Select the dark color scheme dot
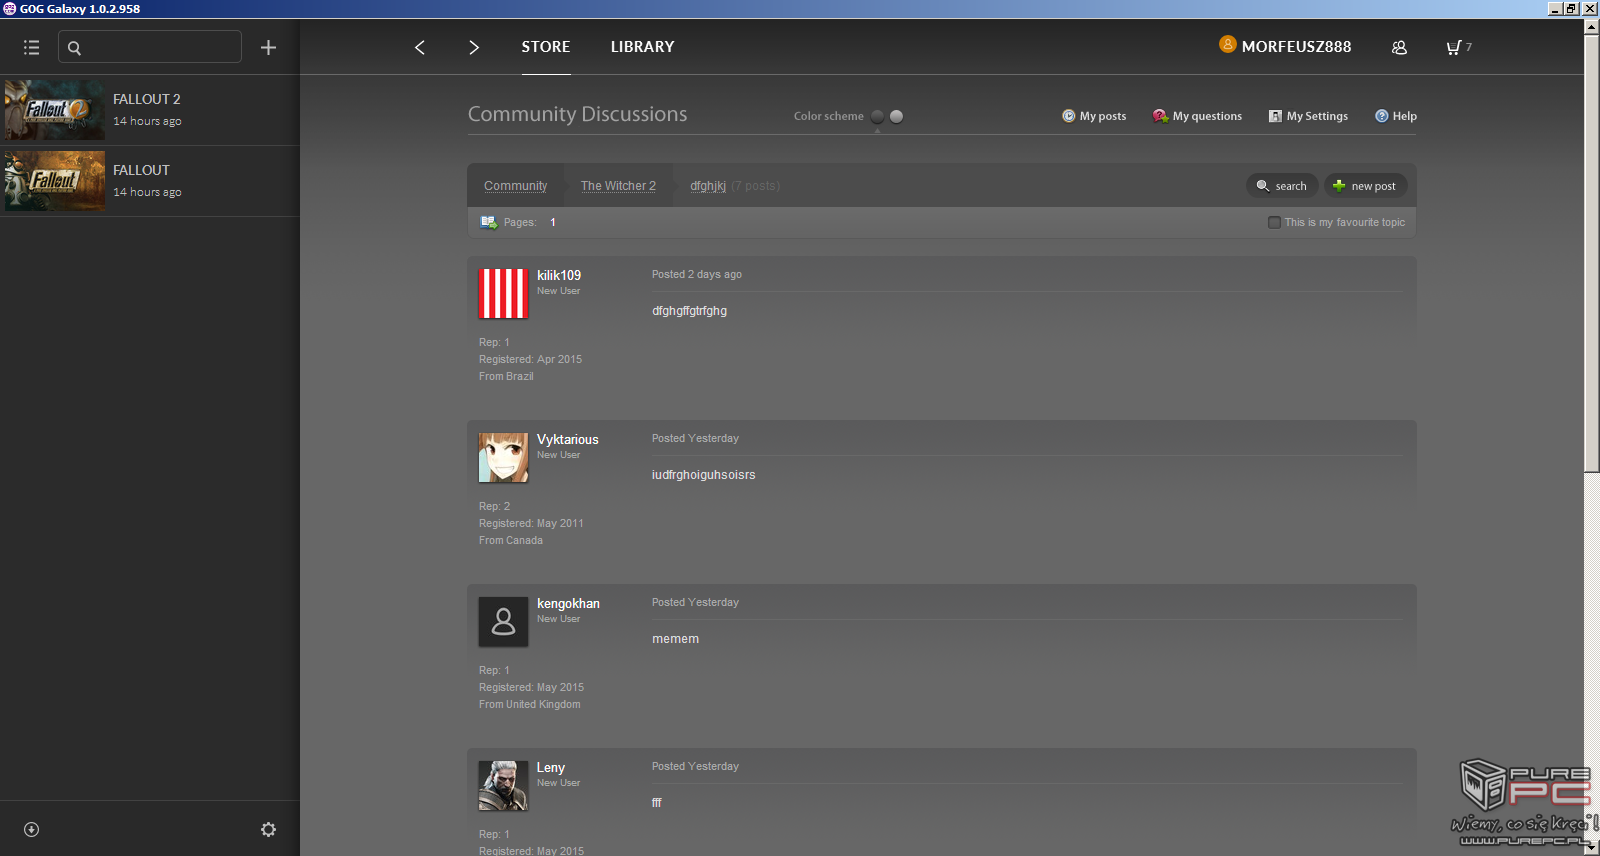Viewport: 1600px width, 856px height. point(877,116)
